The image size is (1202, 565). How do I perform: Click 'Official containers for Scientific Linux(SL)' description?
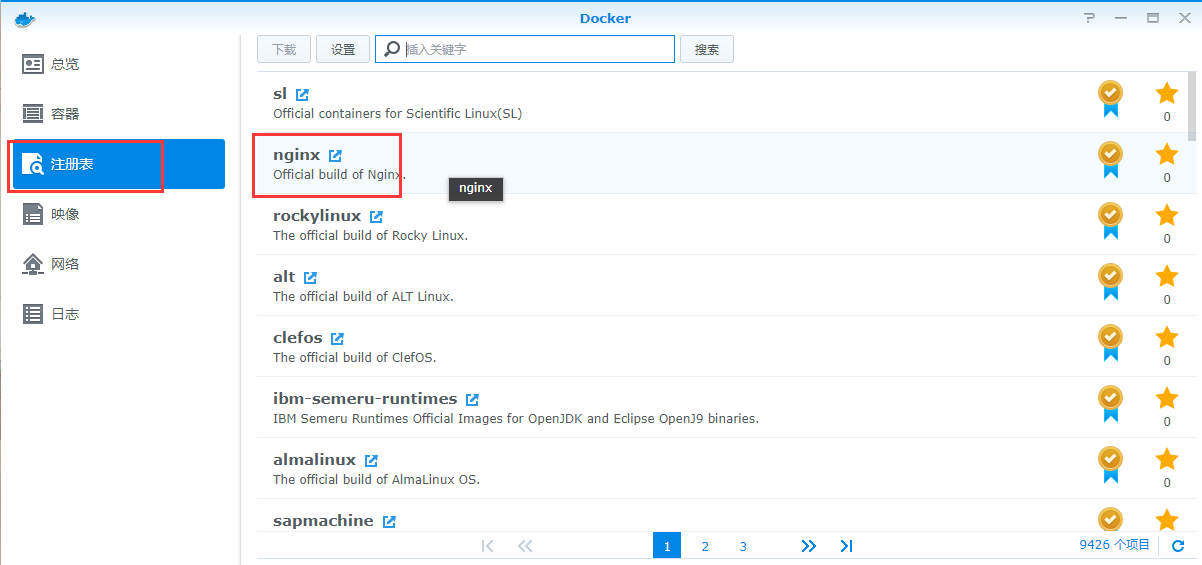397,114
